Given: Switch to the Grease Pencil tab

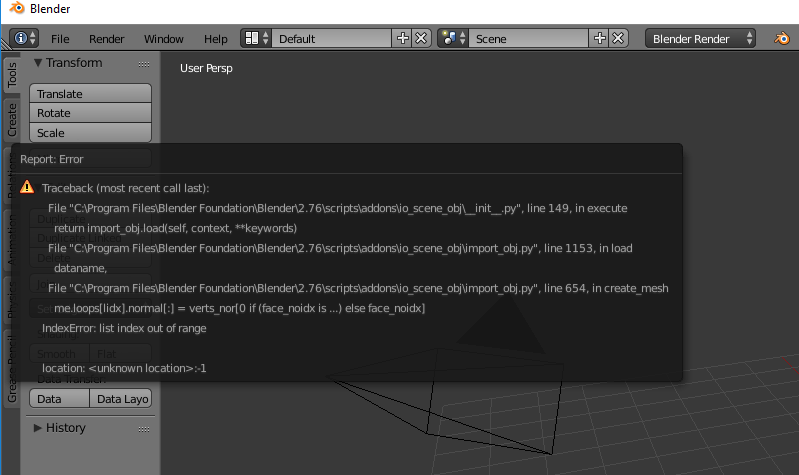Looking at the screenshot, I should [x=12, y=368].
